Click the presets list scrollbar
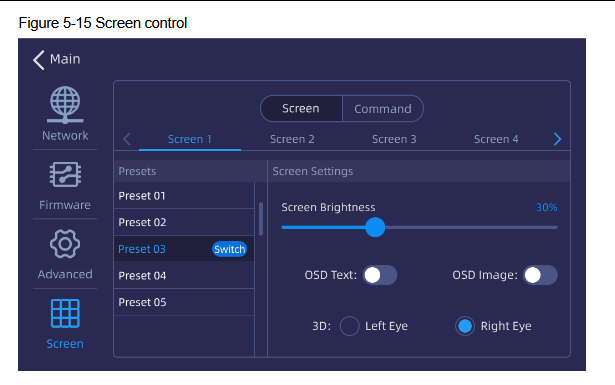This screenshot has height=385, width=615. point(261,219)
